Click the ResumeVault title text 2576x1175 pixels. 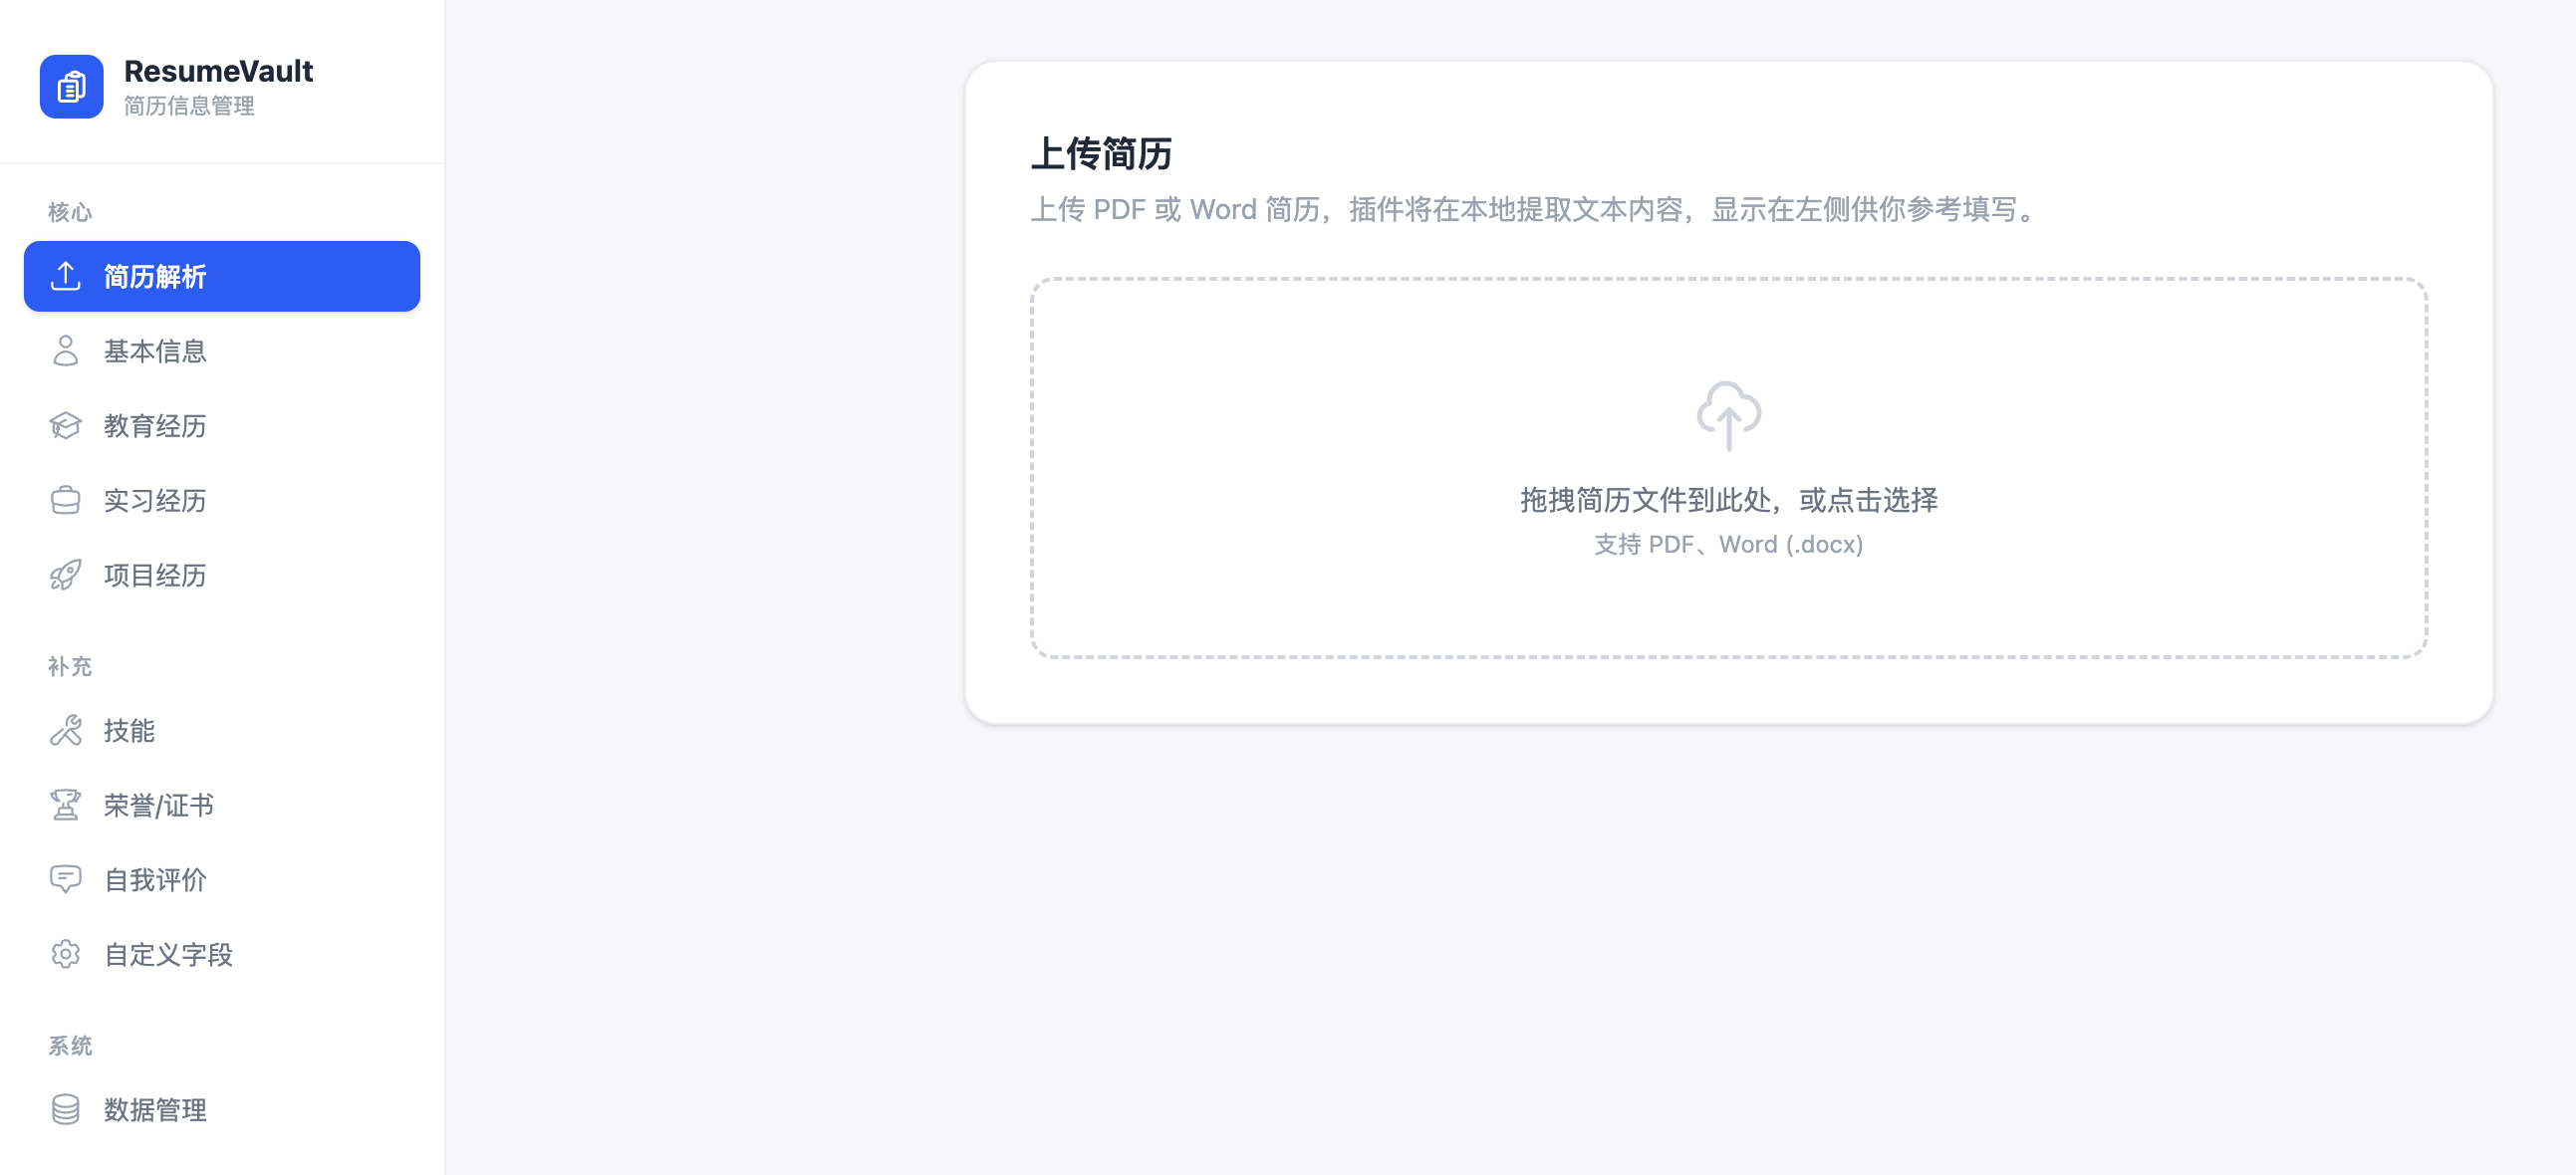click(x=218, y=71)
